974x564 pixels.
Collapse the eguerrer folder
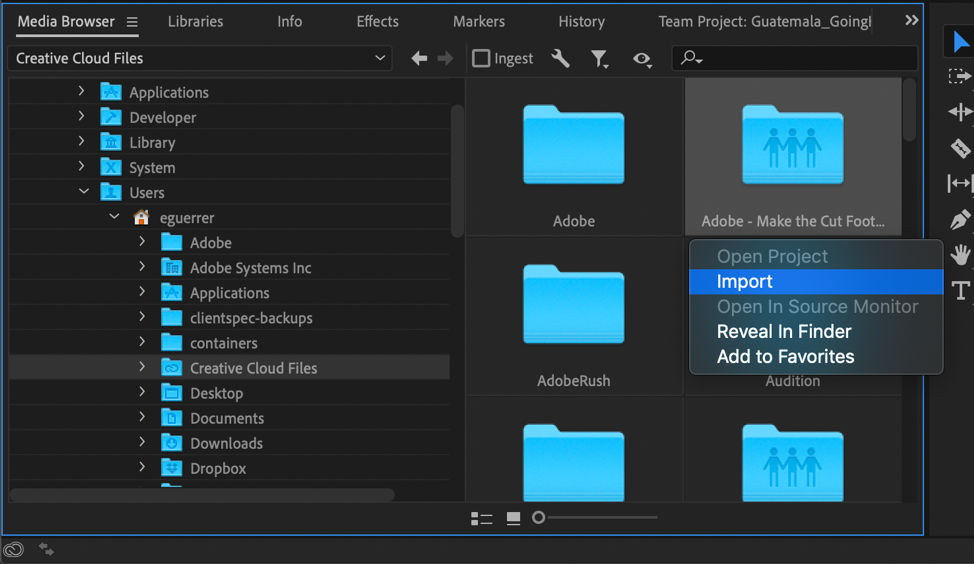coord(114,216)
